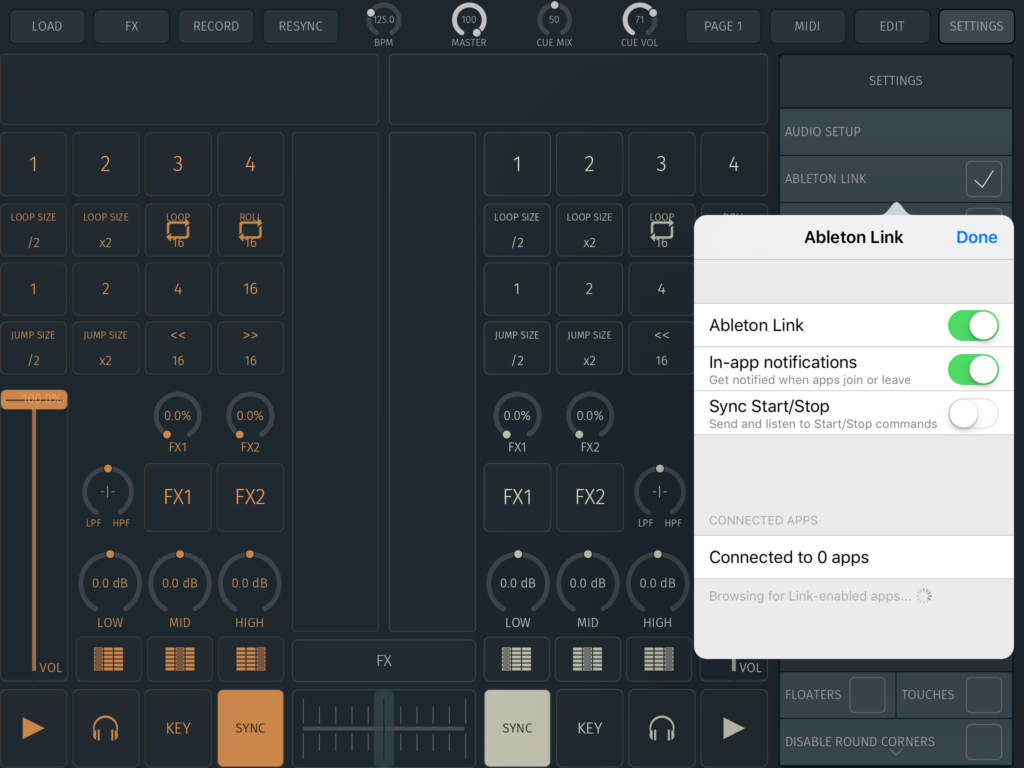Open the SETTINGS tab at top right
This screenshot has height=768, width=1024.
(x=976, y=26)
